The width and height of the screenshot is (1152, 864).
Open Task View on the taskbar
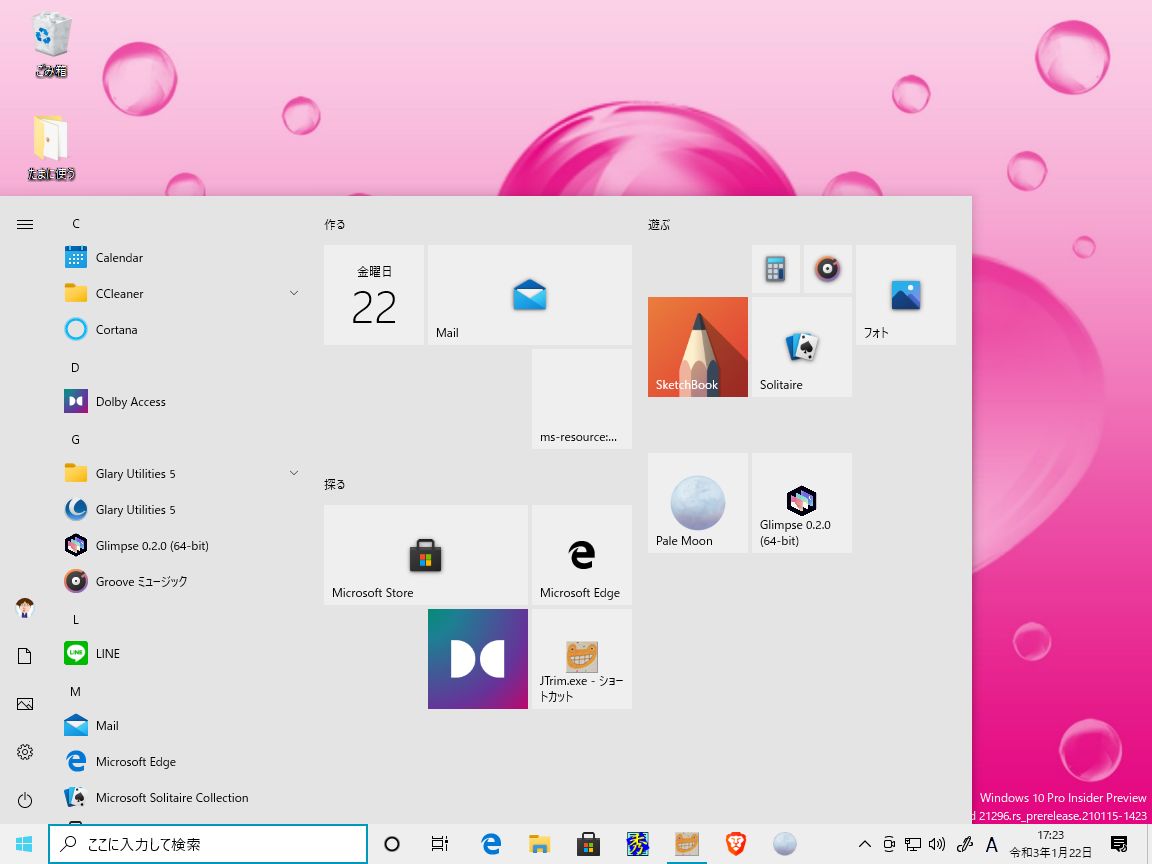tap(439, 844)
